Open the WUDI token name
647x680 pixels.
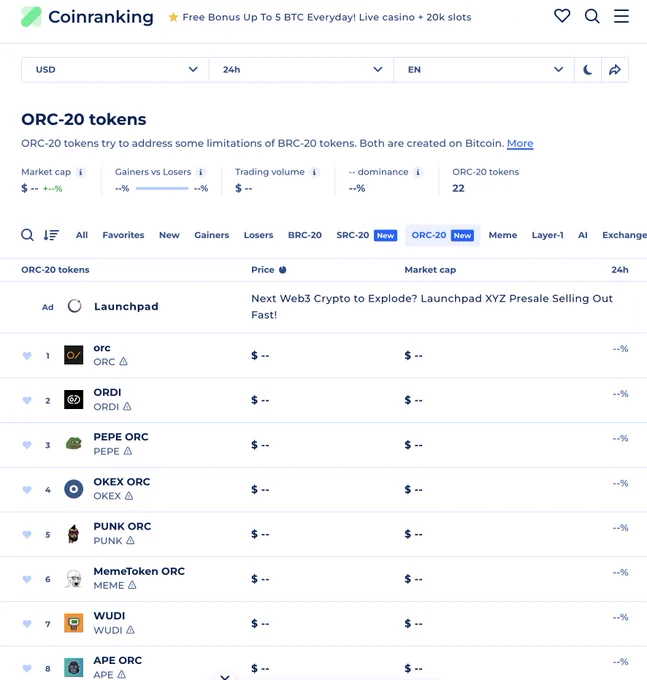(109, 616)
